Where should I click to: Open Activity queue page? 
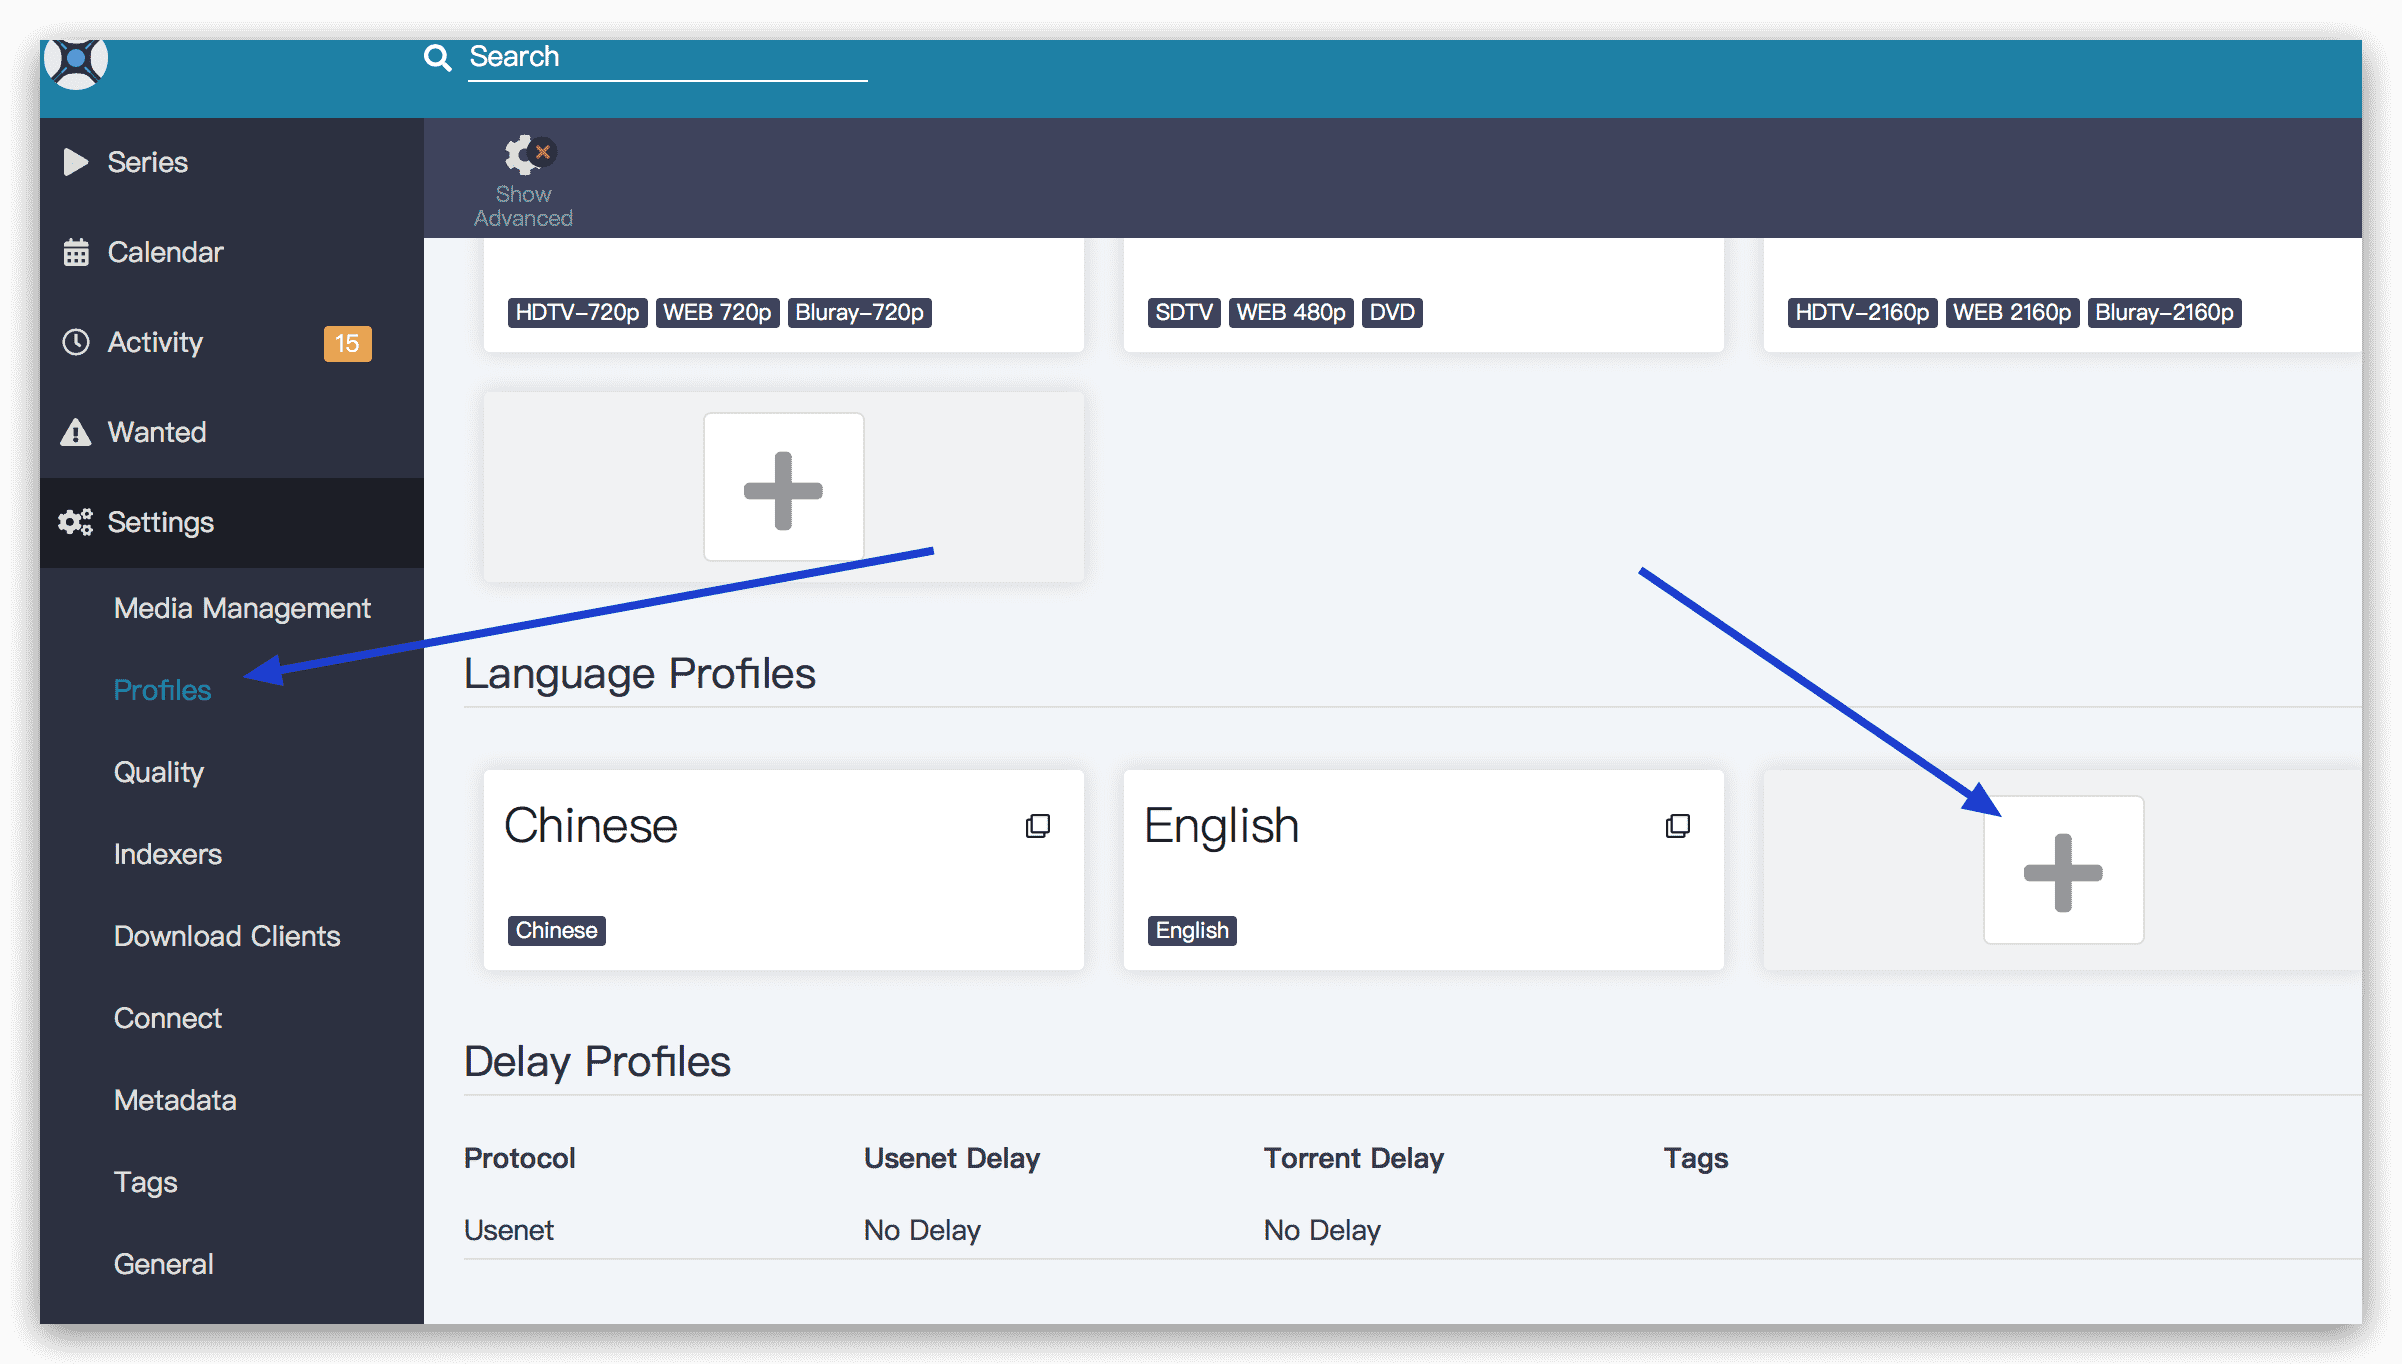click(x=155, y=342)
